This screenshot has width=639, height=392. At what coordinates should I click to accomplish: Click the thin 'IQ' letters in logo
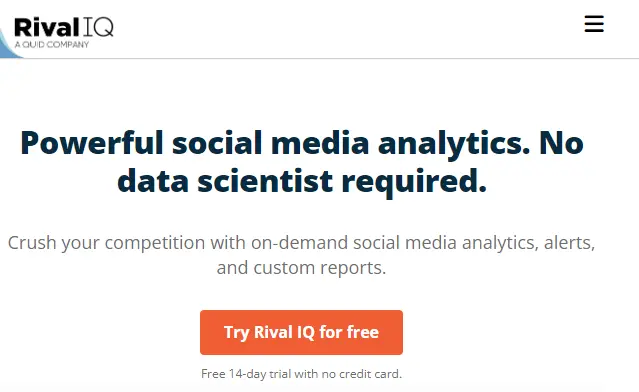pos(98,27)
